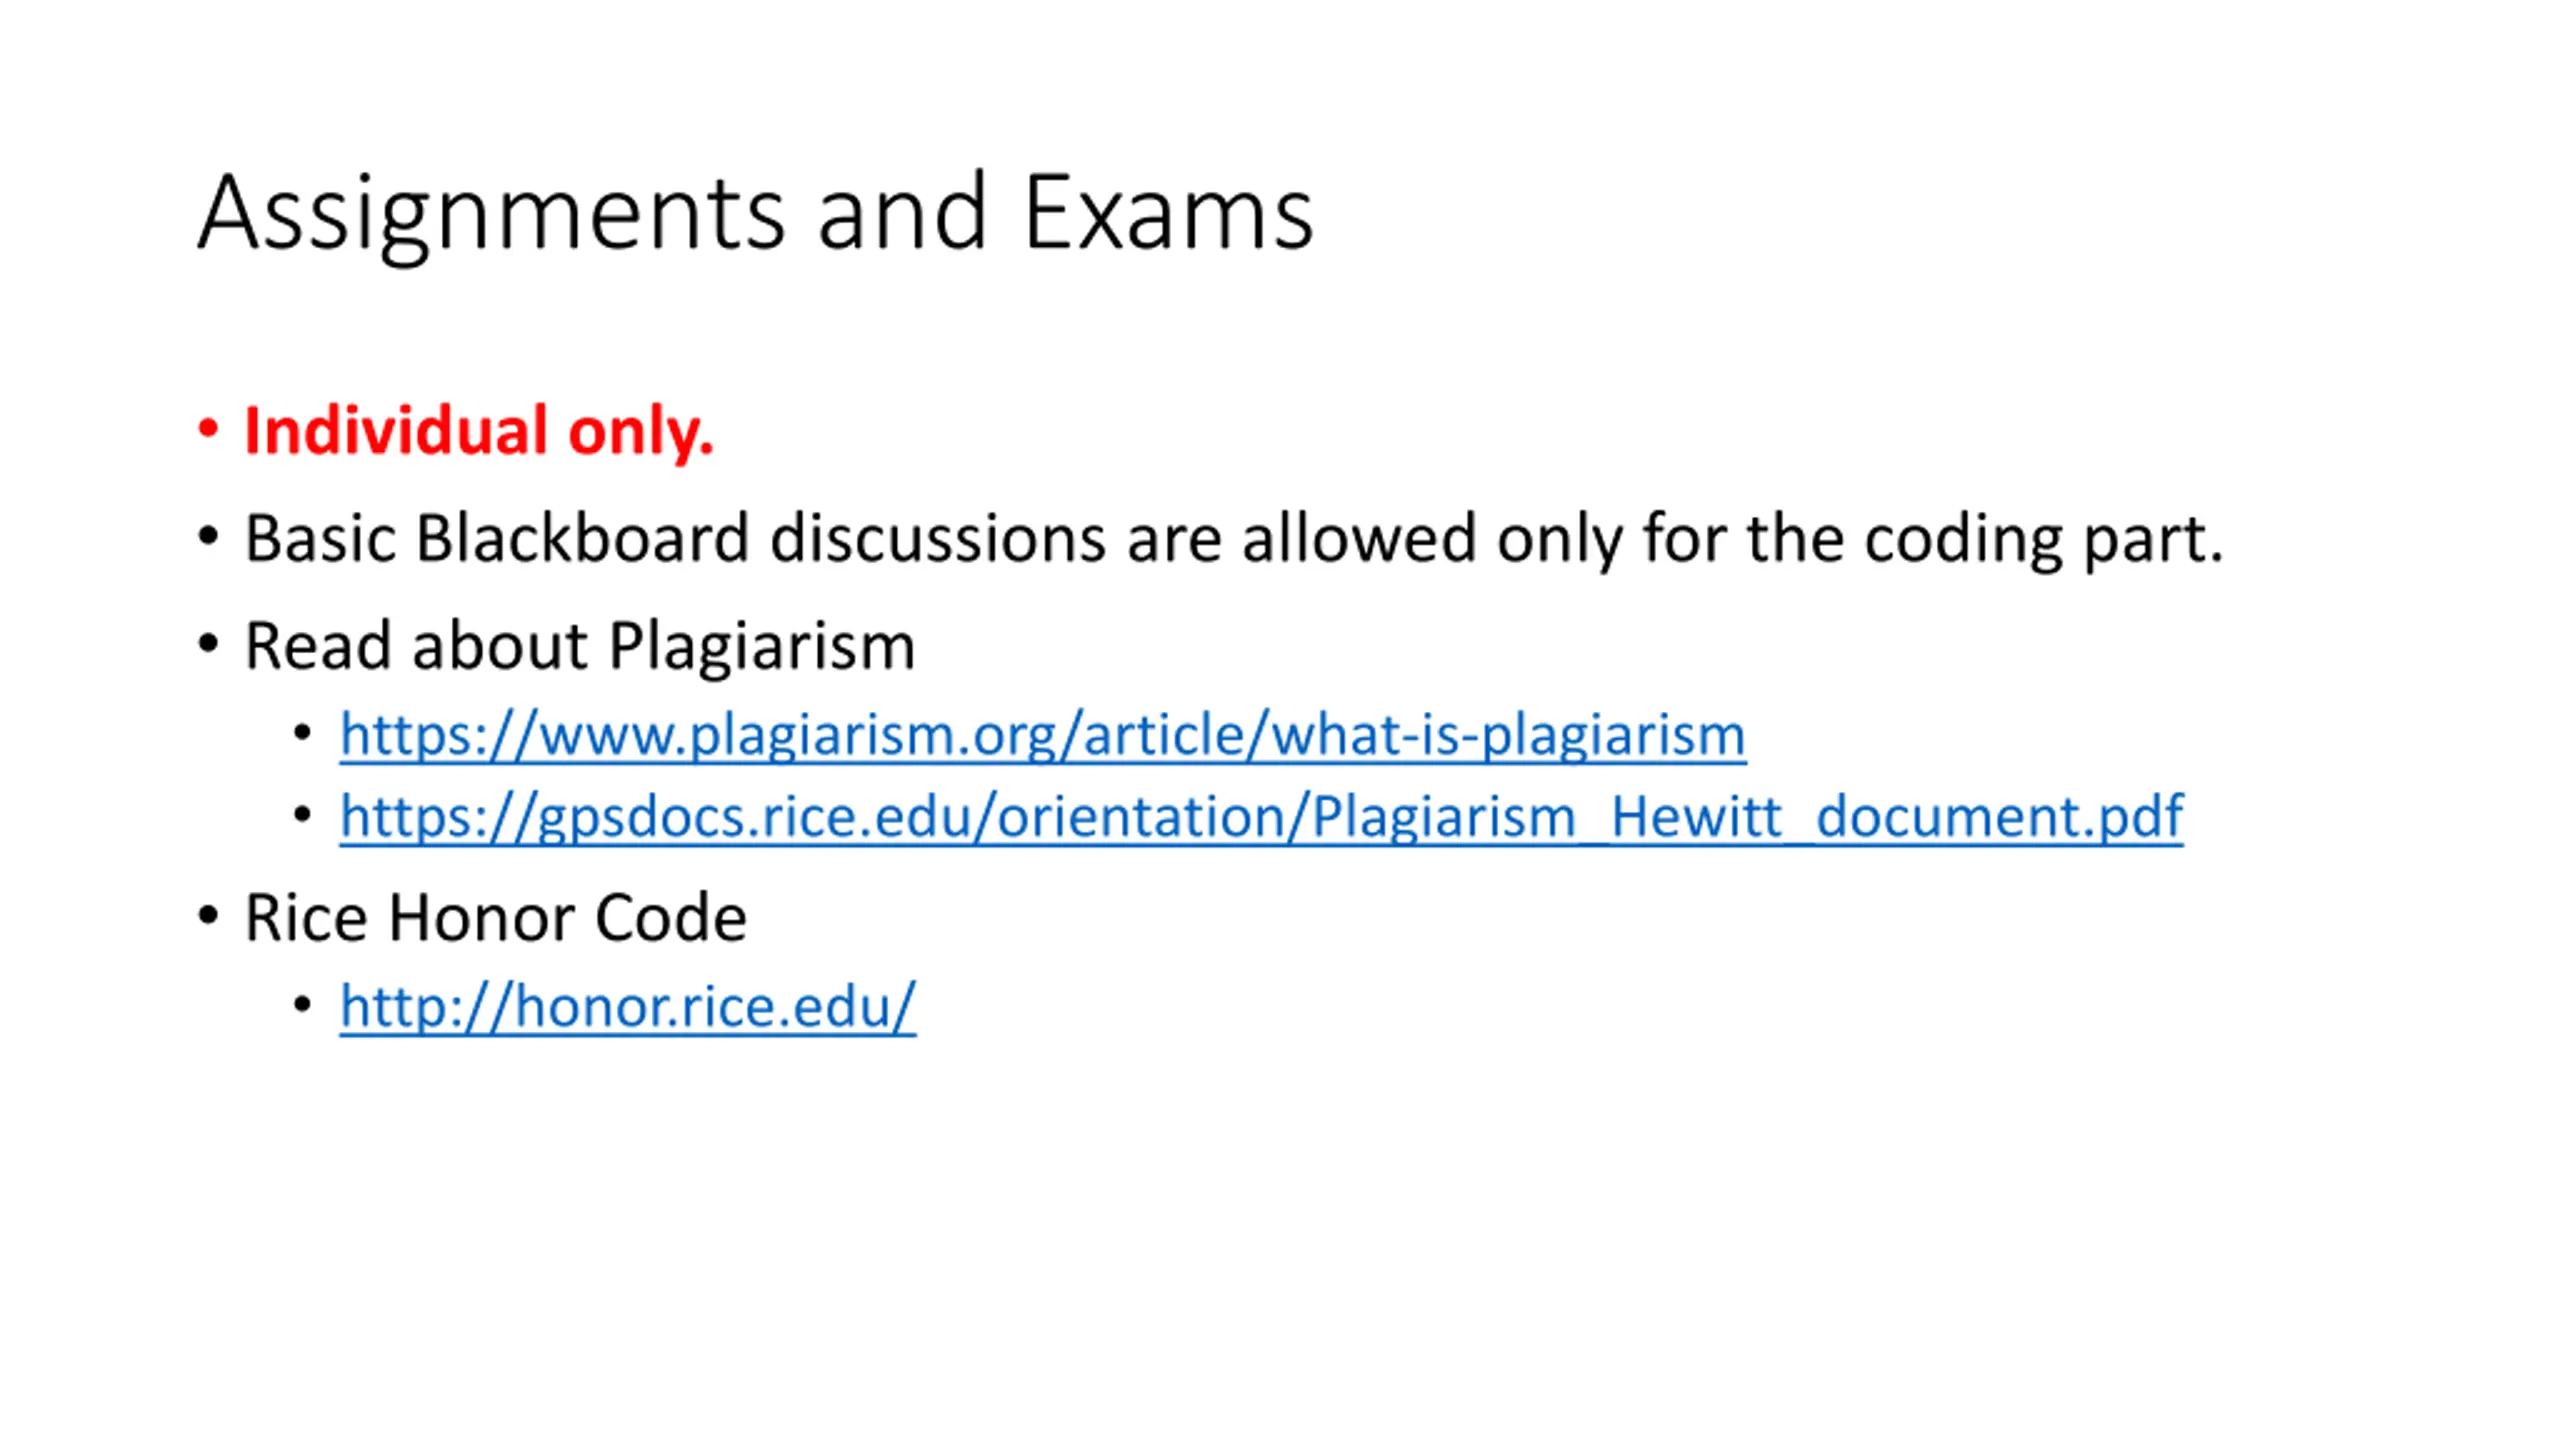Click the 'Assignments and Exams' slide title
Screen dimensions: 2560x1440
tap(756, 214)
